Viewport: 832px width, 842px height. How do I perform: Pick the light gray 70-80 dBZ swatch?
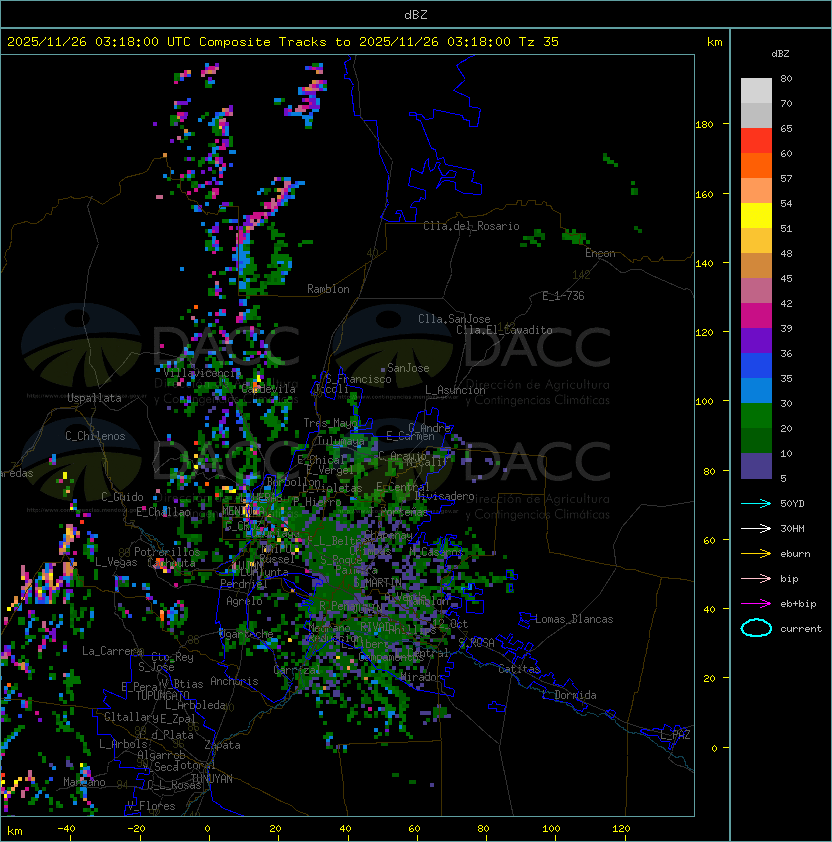(x=756, y=91)
